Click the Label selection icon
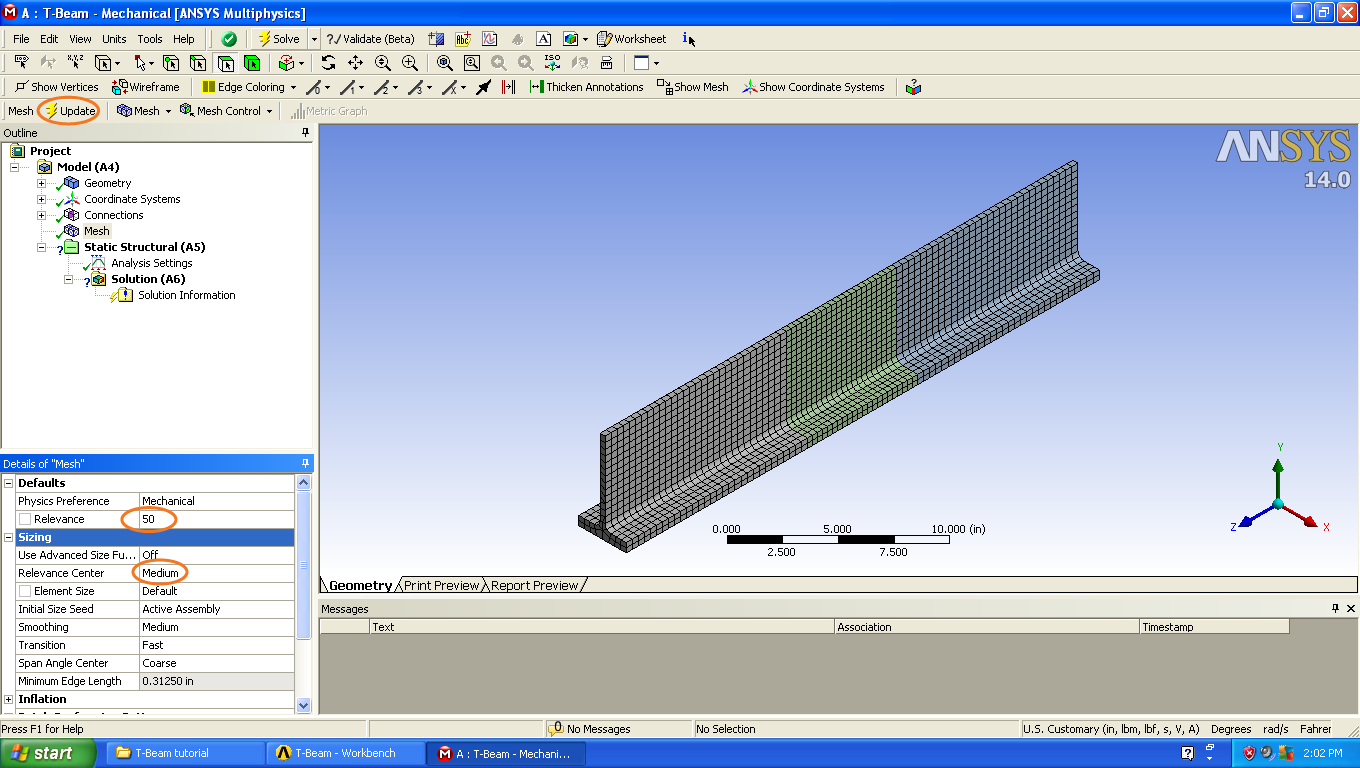 pos(21,62)
